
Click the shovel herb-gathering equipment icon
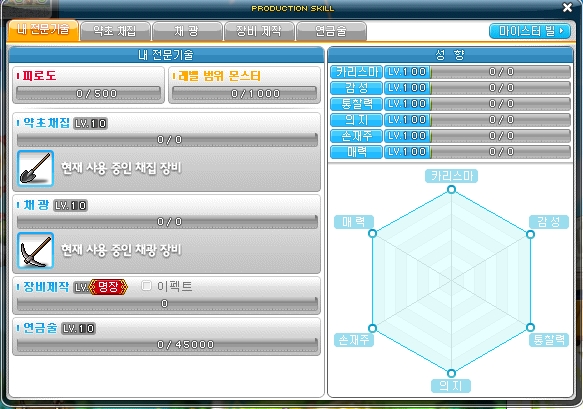point(35,168)
